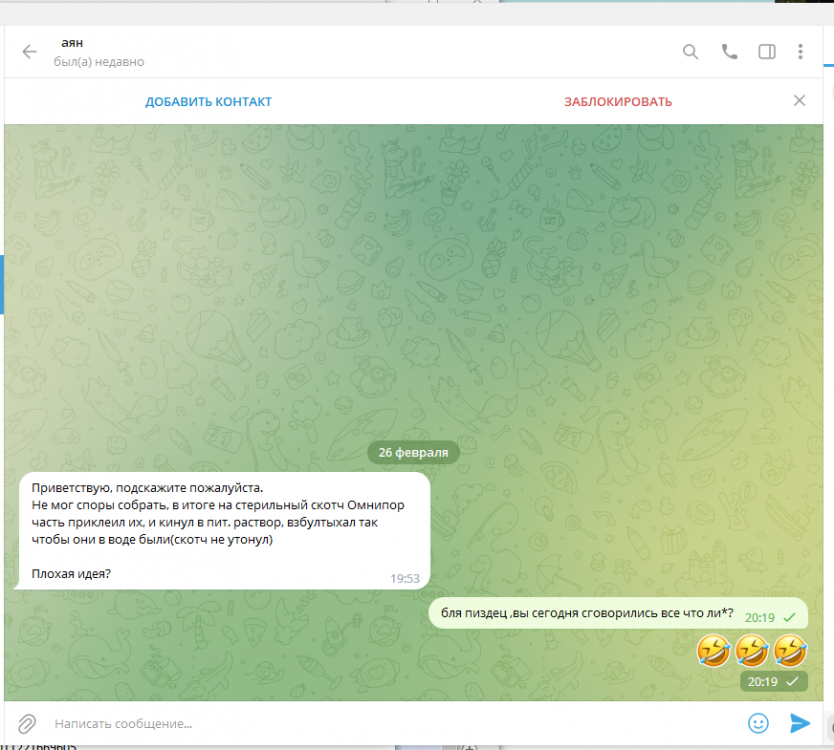
Task: Click the outgoing message sent at 20:19
Action: point(582,613)
